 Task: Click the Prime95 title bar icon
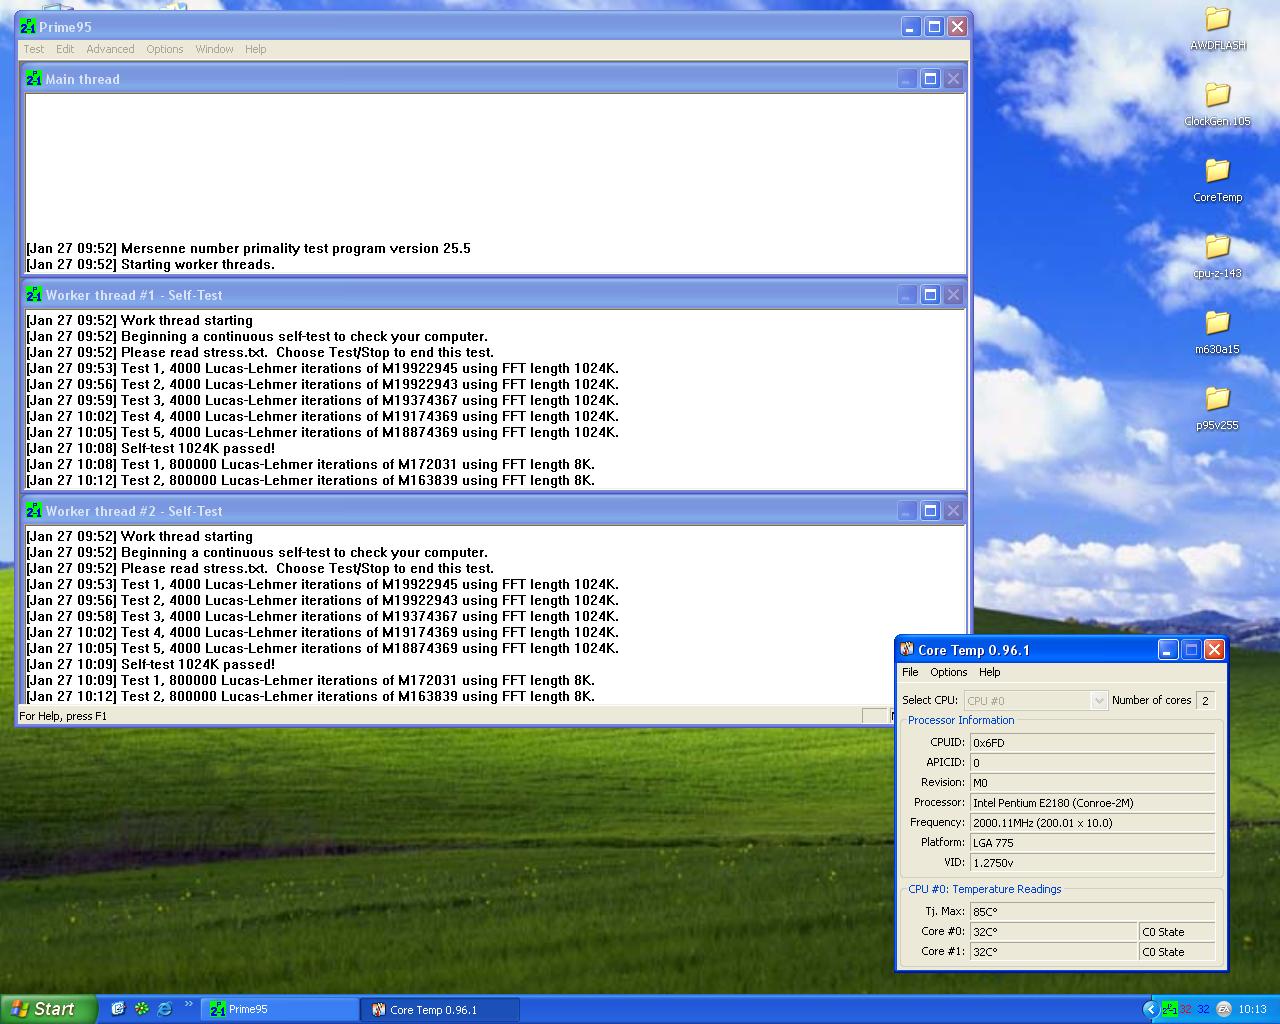pos(28,27)
